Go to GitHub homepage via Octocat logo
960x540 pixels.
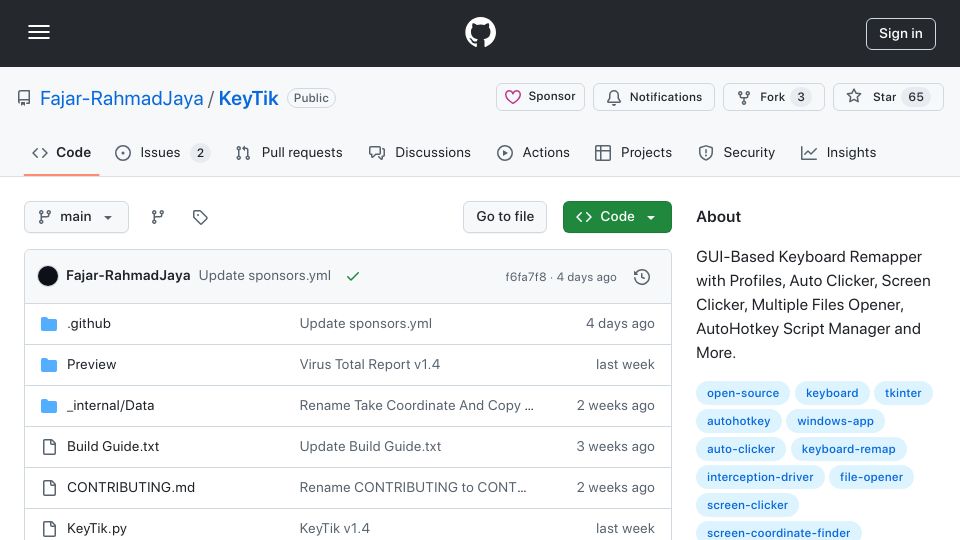[480, 32]
